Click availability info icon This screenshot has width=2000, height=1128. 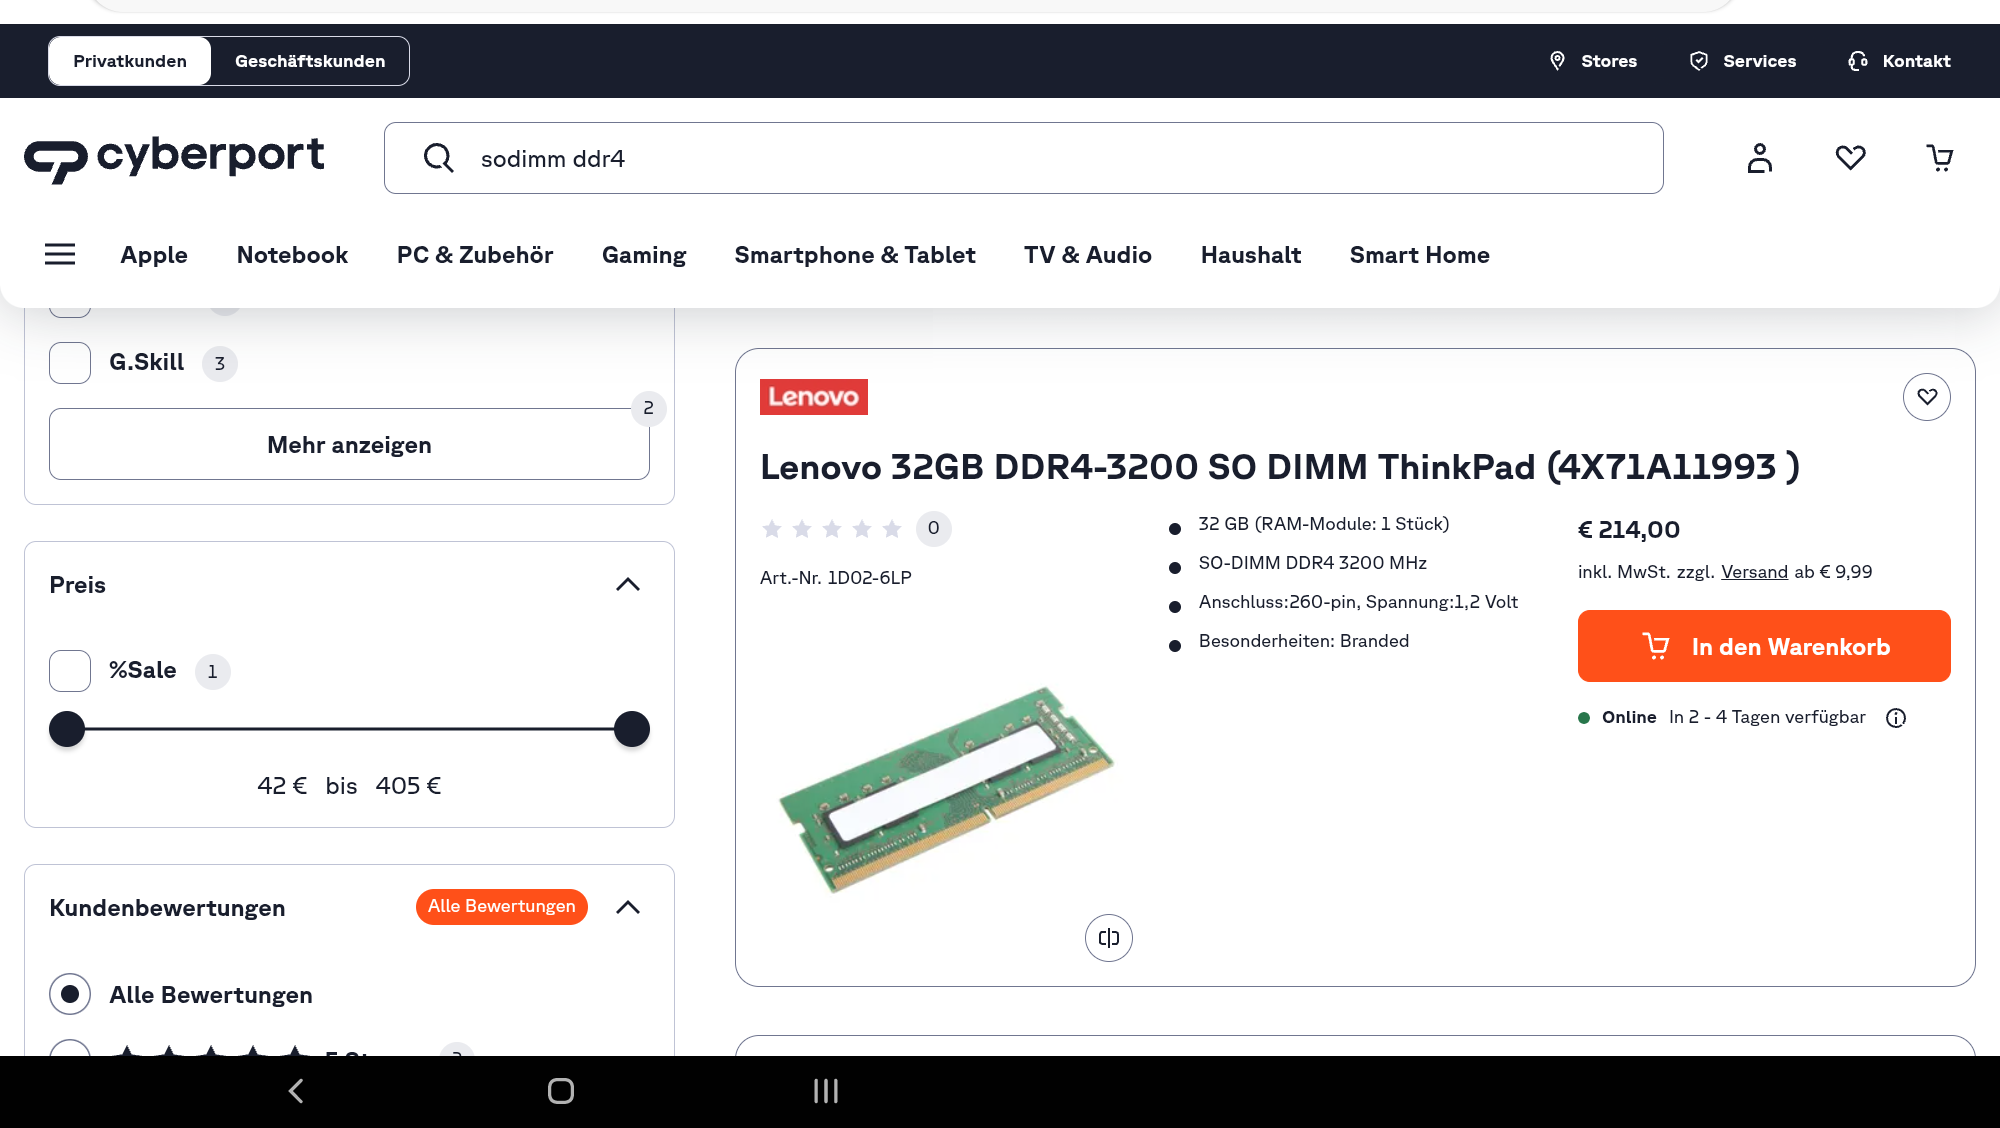[x=1896, y=718]
